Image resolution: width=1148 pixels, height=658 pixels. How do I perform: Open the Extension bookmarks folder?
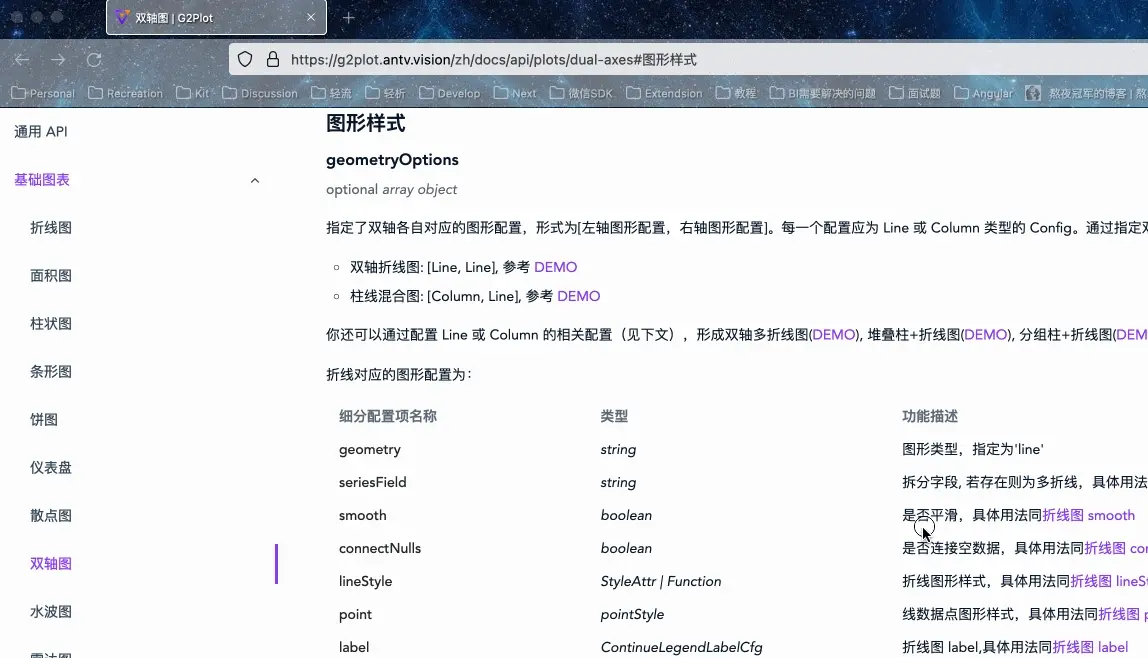click(x=664, y=93)
